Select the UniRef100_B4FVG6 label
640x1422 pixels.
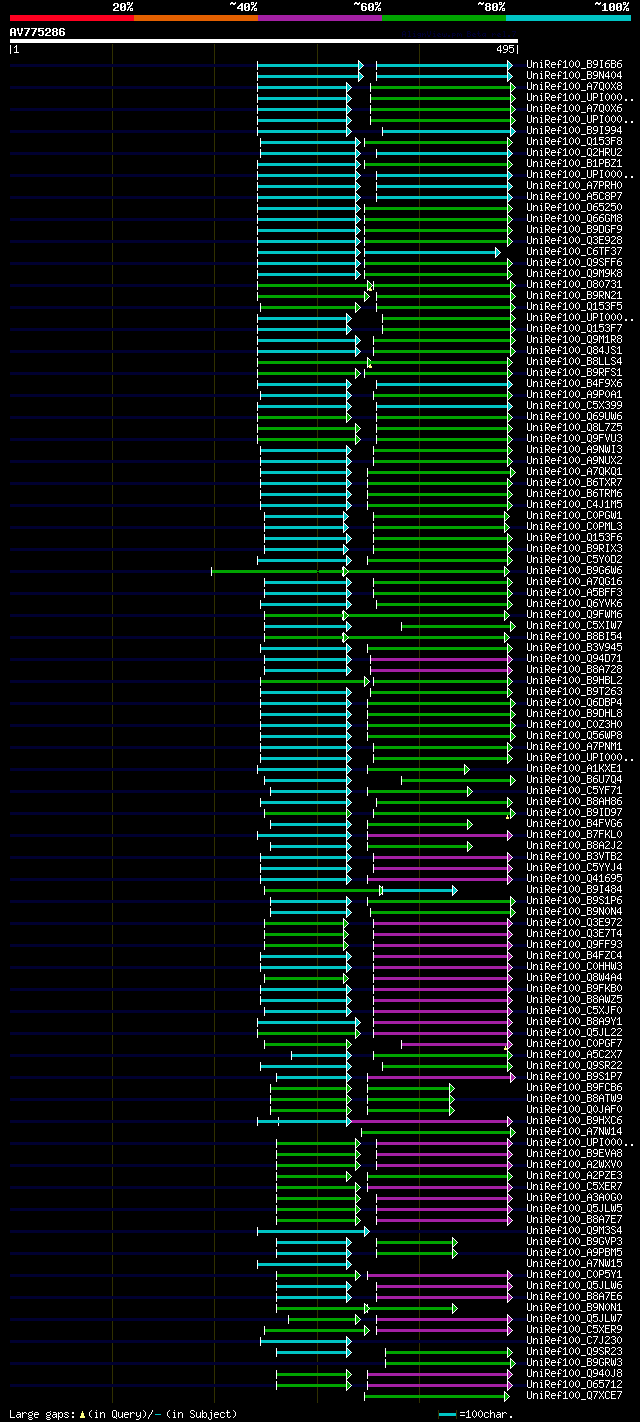click(x=574, y=823)
